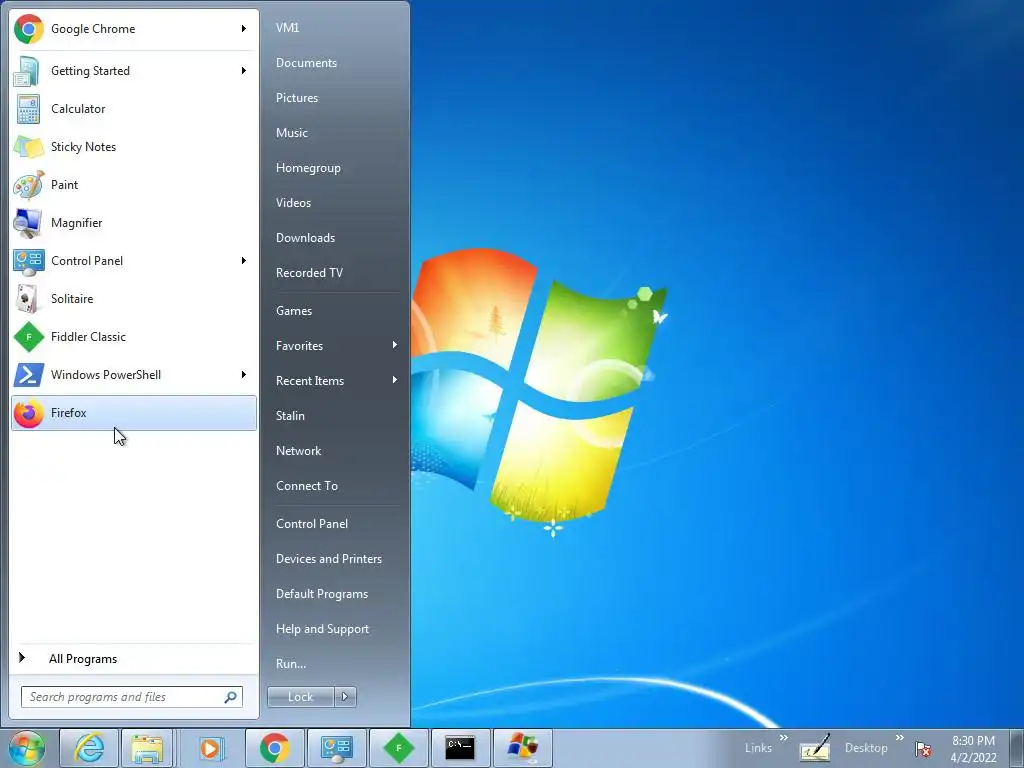Viewport: 1024px width, 768px height.
Task: Launch Calculator from the Start menu
Action: coord(133,109)
